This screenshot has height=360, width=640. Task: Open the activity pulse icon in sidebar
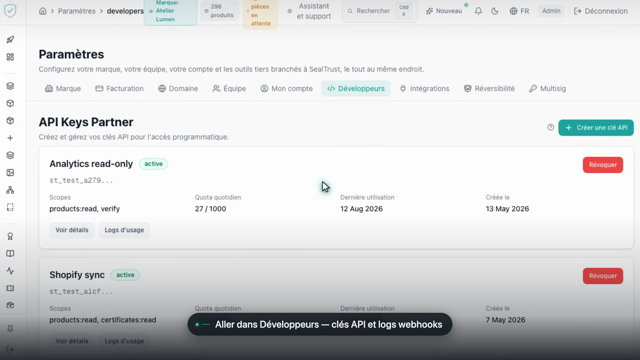click(x=10, y=271)
